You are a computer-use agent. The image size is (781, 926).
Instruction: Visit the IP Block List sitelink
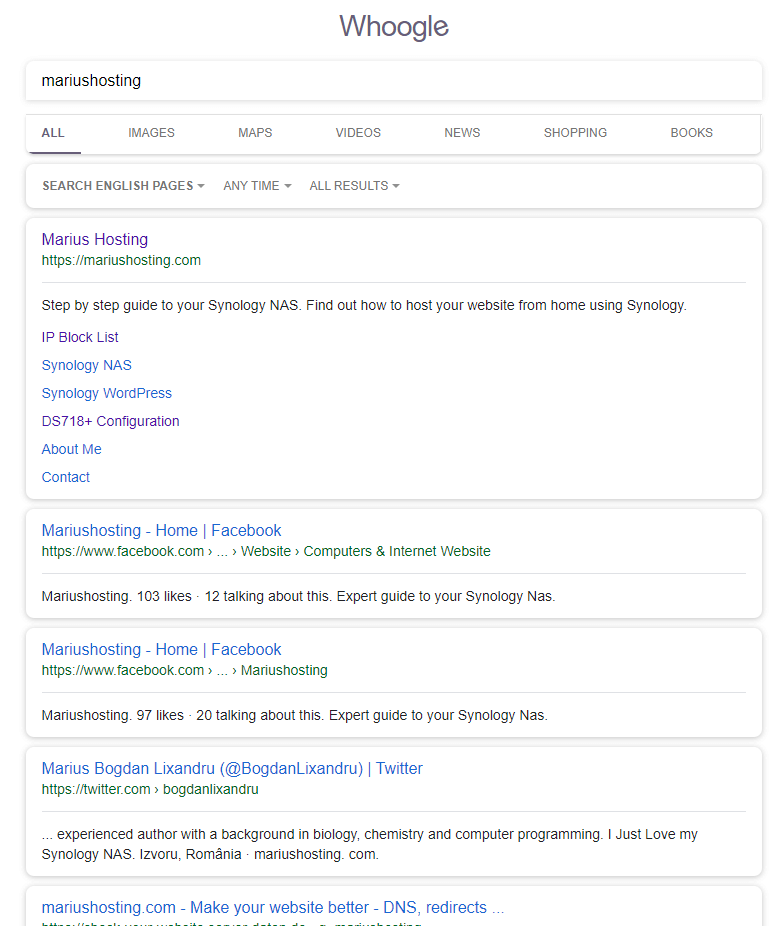coord(80,338)
